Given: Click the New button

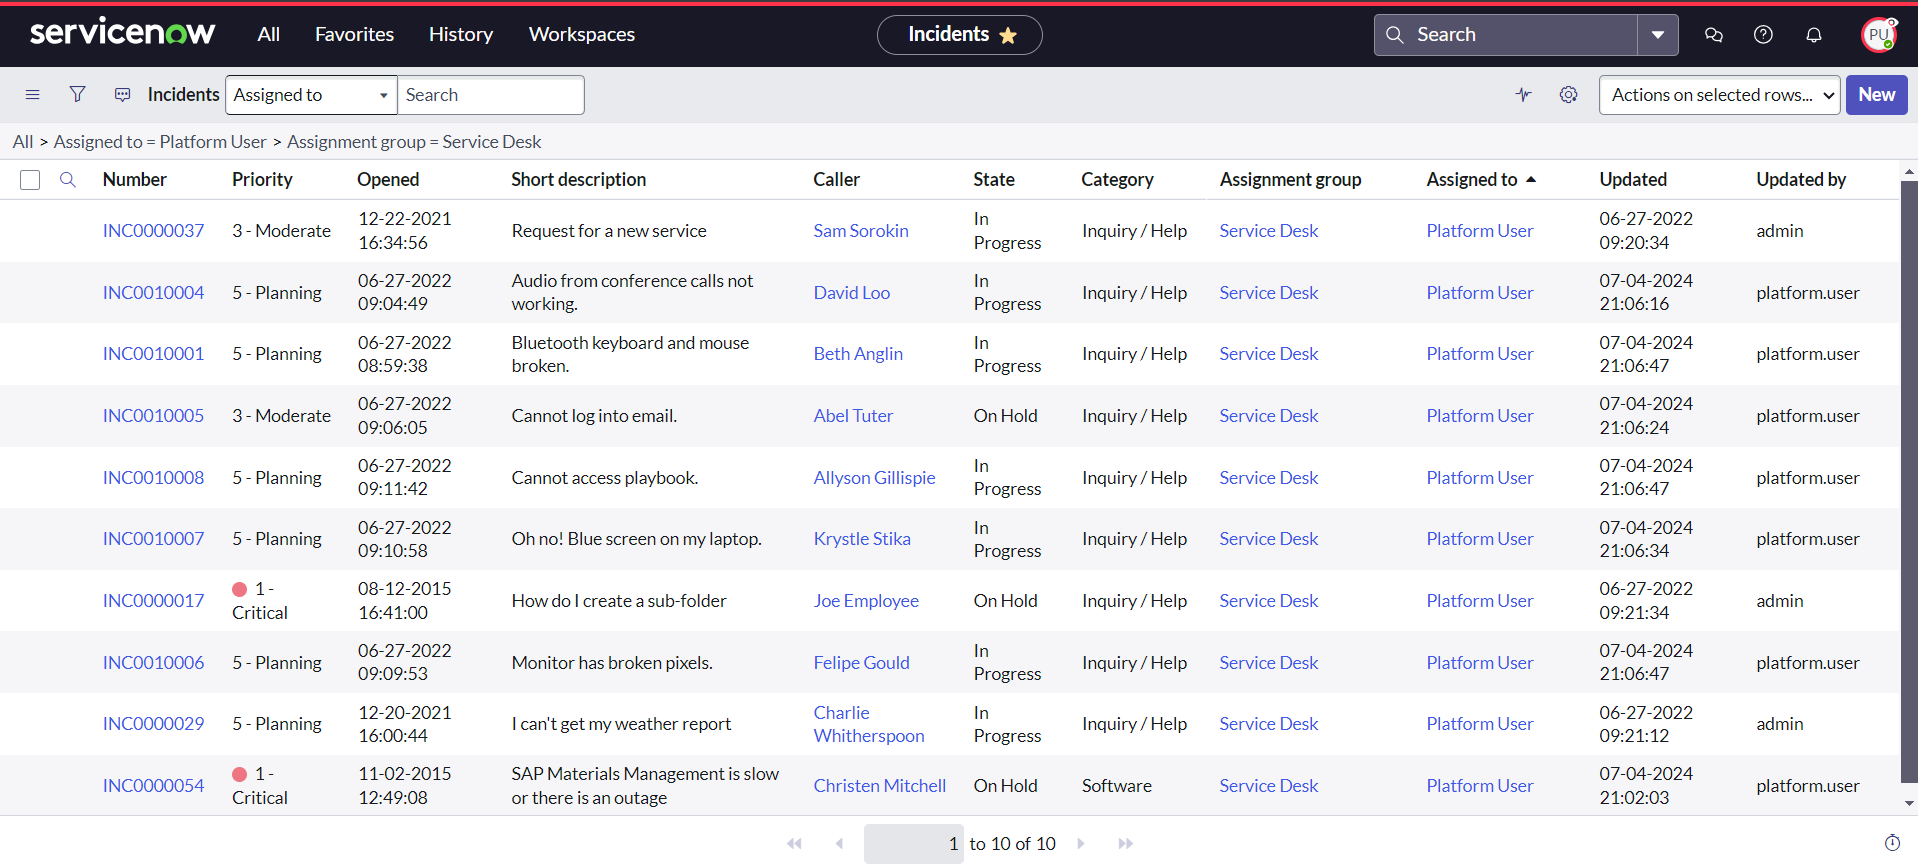Looking at the screenshot, I should click(x=1876, y=95).
